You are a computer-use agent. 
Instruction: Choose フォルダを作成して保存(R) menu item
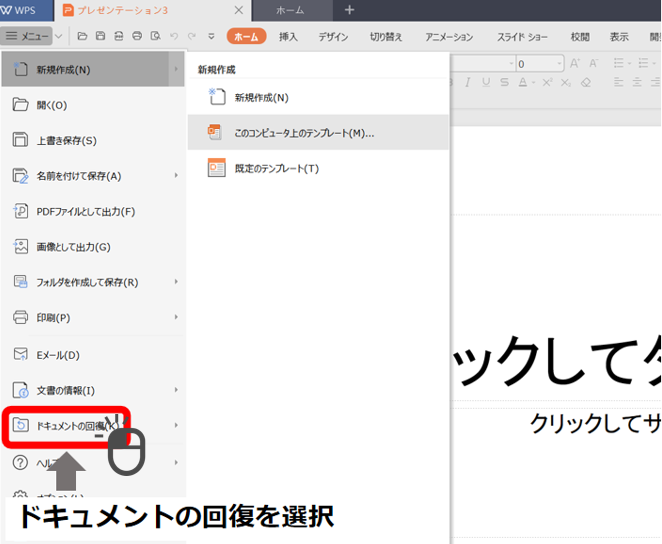(x=93, y=282)
